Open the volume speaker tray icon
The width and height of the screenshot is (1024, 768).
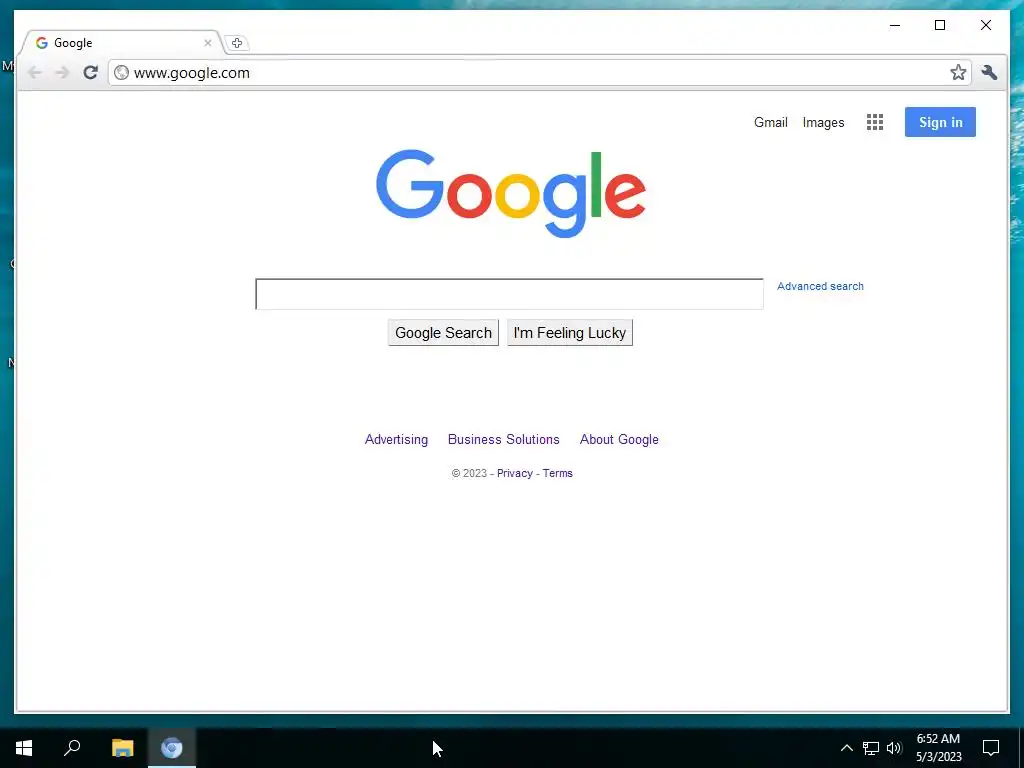click(894, 748)
